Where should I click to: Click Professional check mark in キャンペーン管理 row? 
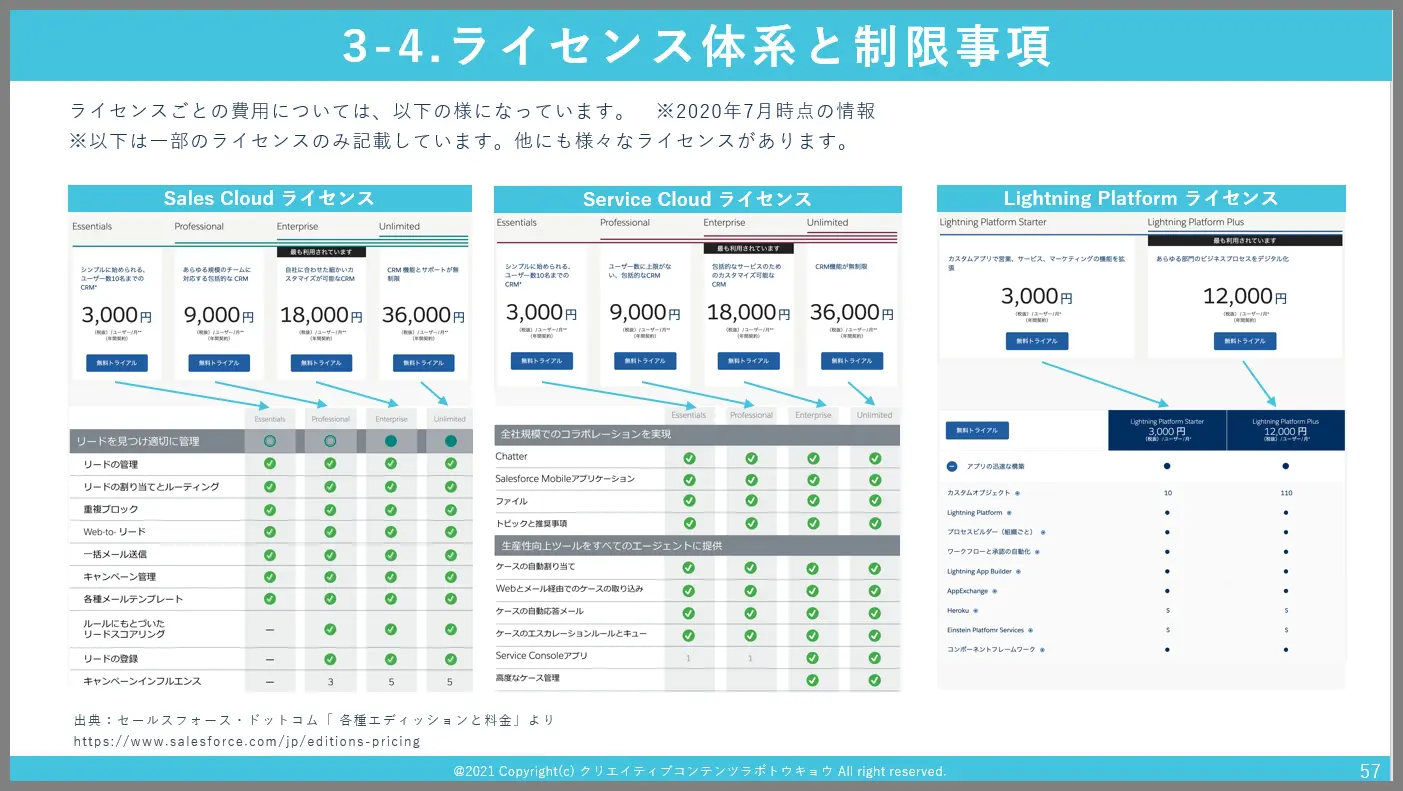click(330, 576)
